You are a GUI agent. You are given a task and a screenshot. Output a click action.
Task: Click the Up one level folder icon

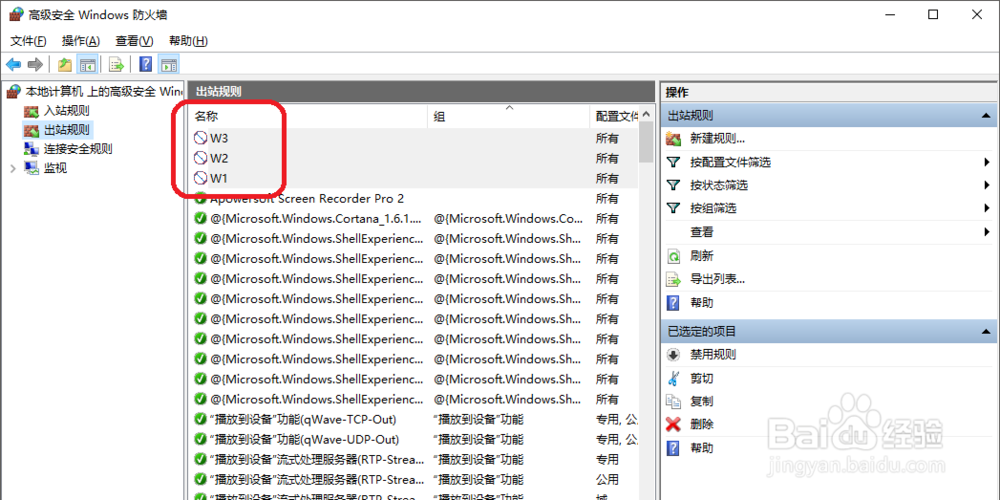coord(64,64)
